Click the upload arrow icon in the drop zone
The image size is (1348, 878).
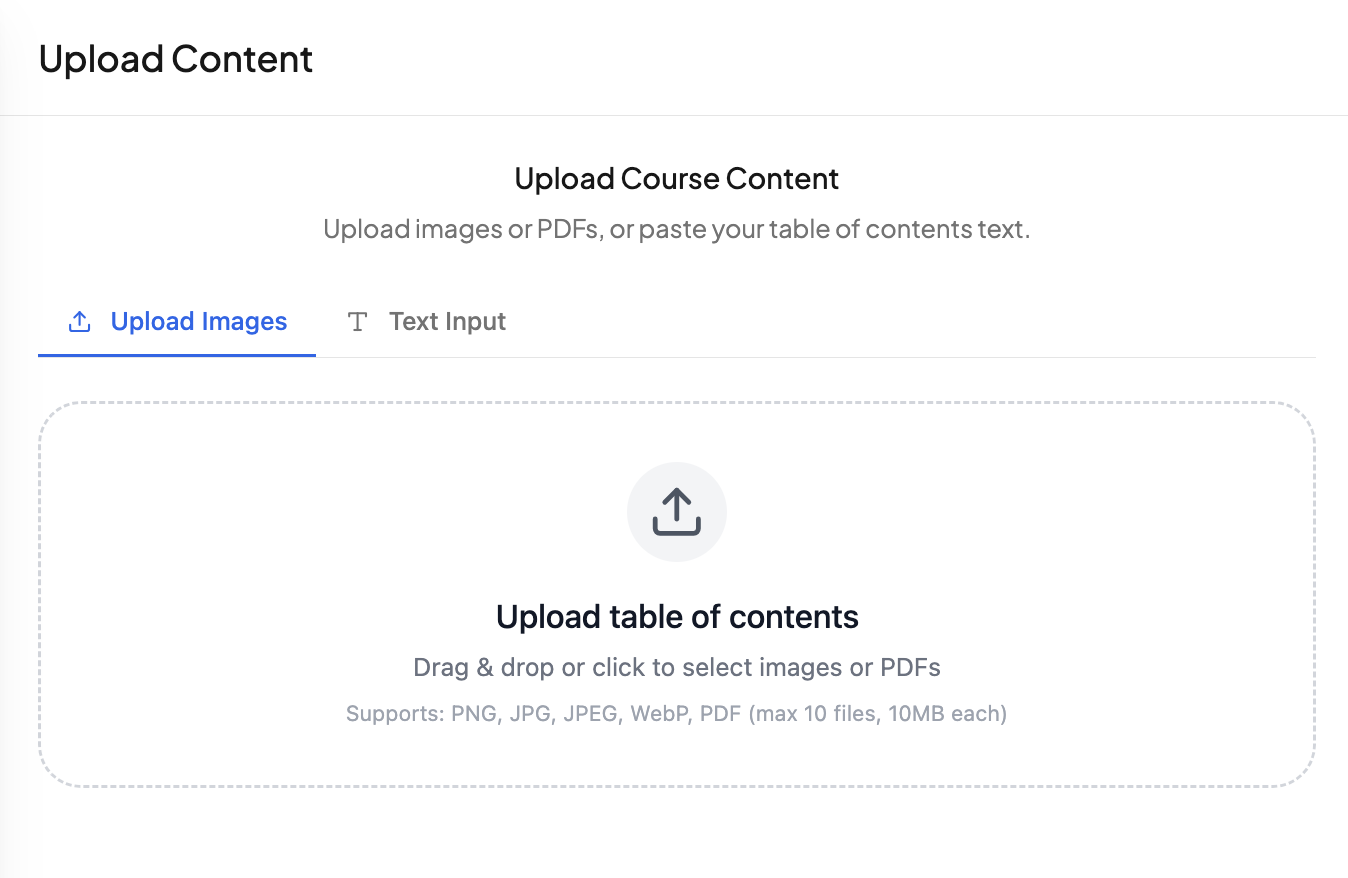676,511
